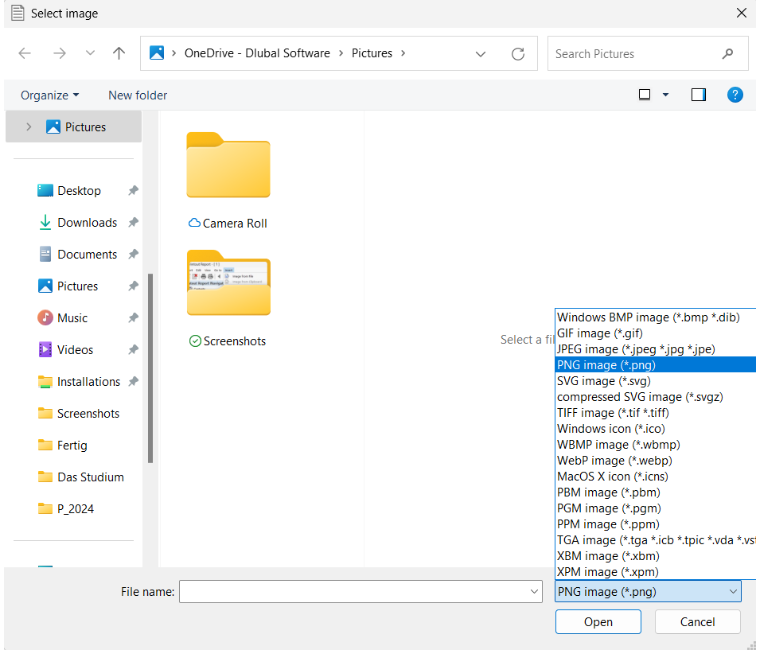The image size is (760, 650).
Task: Choose GIF image (*.gif) filter
Action: pyautogui.click(x=655, y=333)
